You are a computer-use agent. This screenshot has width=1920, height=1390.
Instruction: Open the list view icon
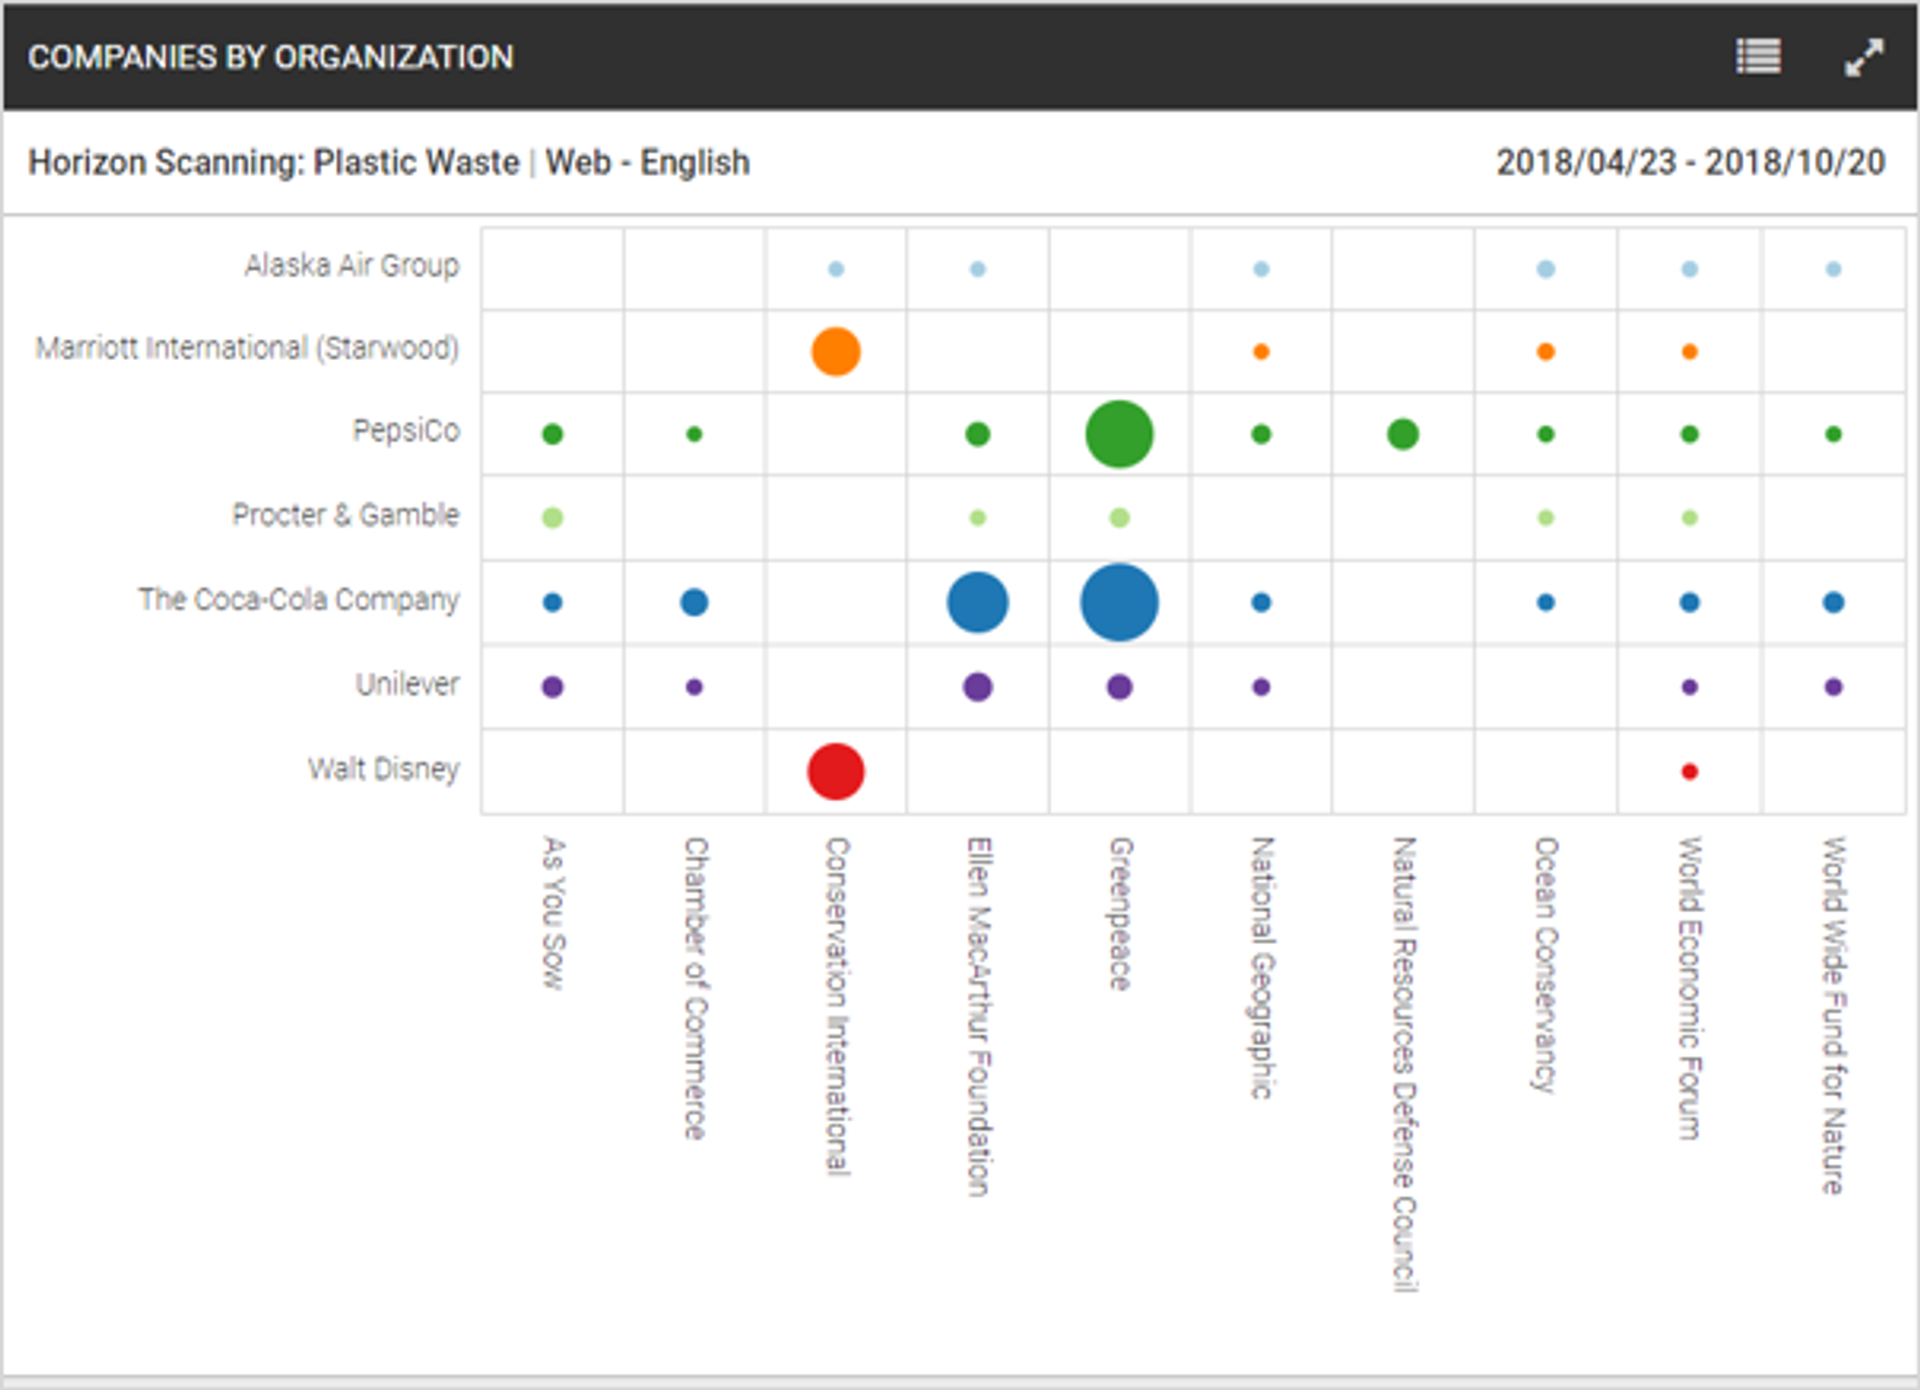tap(1758, 57)
